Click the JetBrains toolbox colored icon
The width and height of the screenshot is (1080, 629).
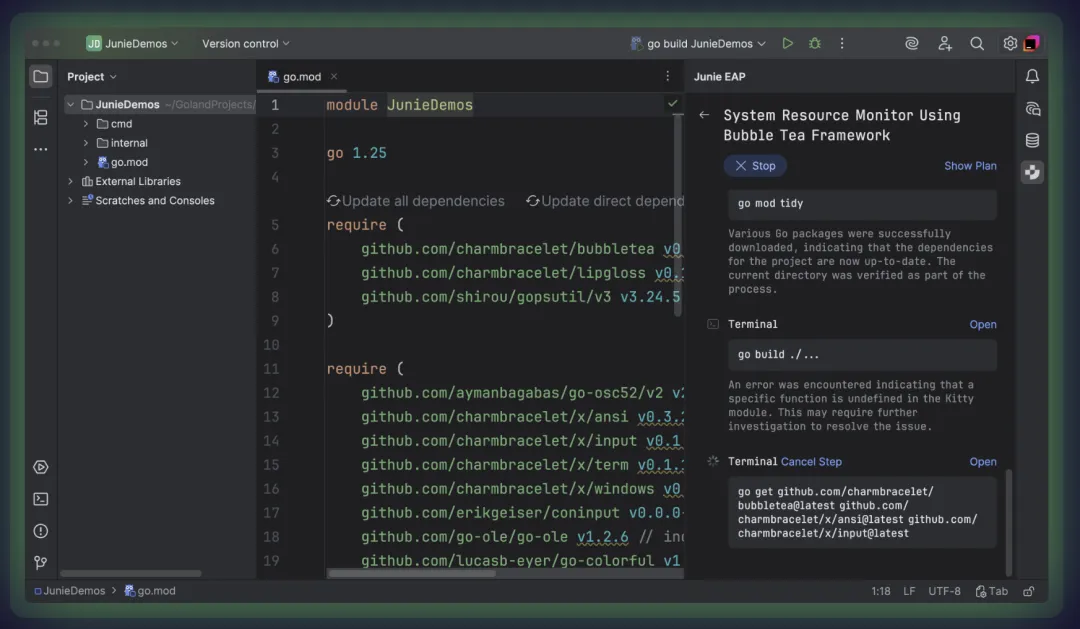(x=1031, y=43)
